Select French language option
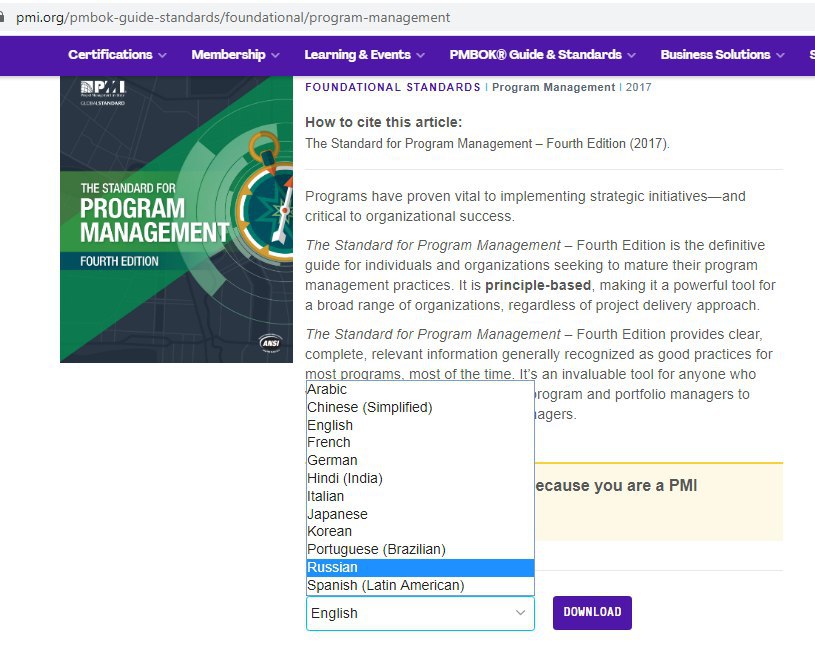This screenshot has height=655, width=815. click(420, 442)
